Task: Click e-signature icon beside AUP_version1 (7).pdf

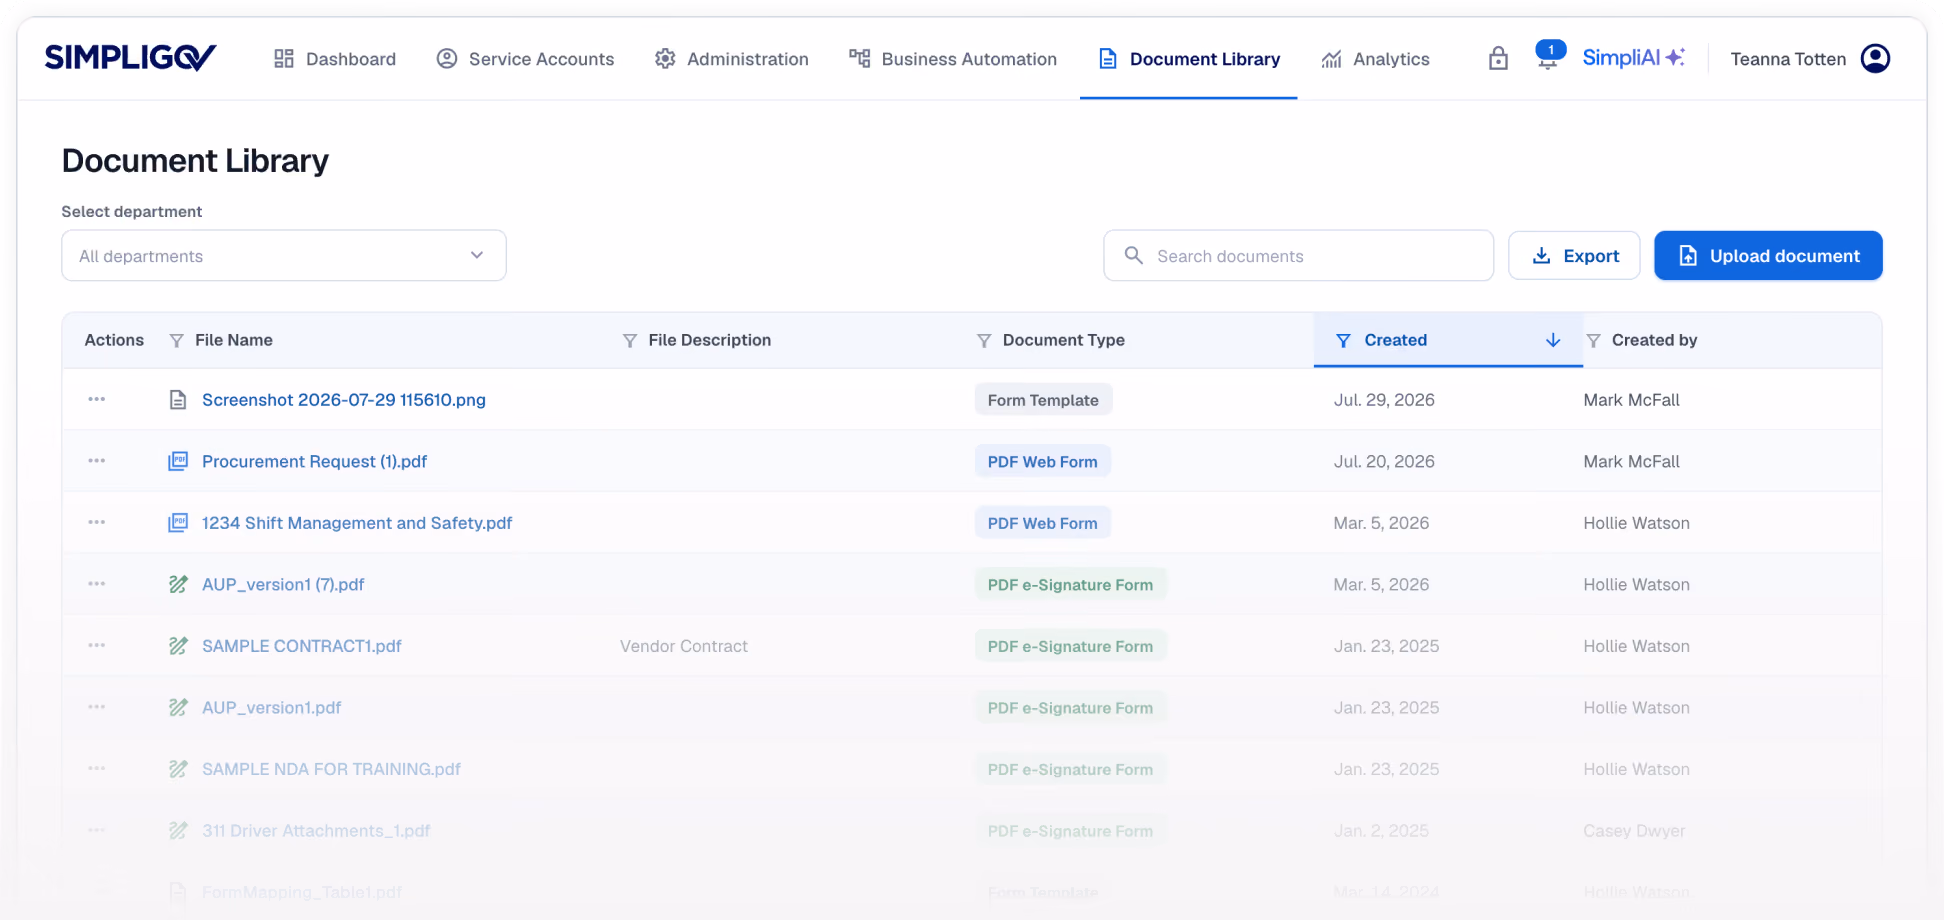Action: tap(178, 584)
